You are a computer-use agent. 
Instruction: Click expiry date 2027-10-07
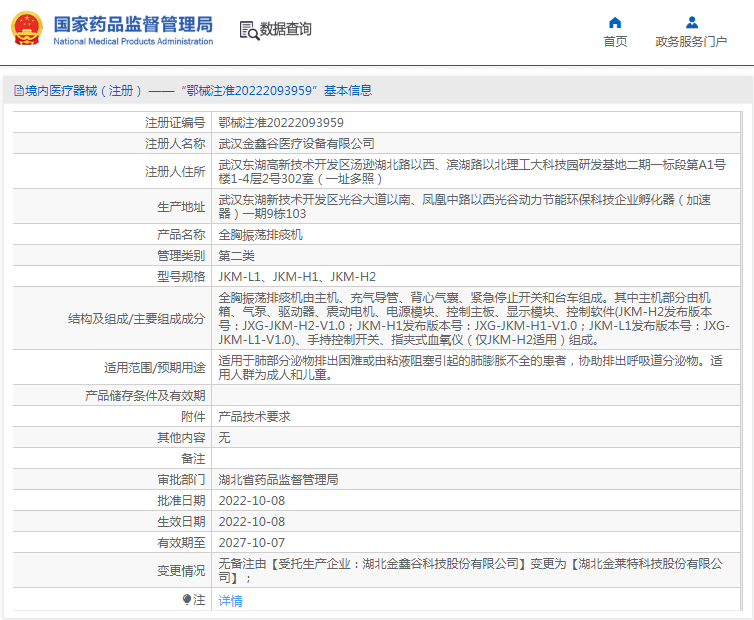click(x=251, y=543)
